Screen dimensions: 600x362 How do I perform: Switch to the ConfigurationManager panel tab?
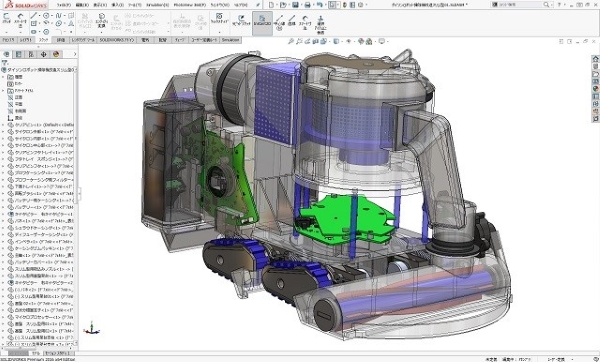point(31,54)
